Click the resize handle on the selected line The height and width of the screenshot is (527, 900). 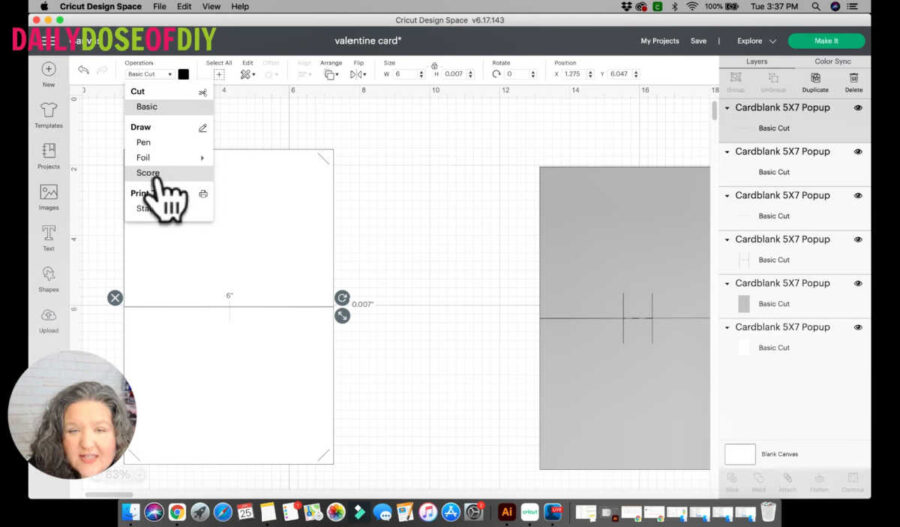tap(342, 316)
